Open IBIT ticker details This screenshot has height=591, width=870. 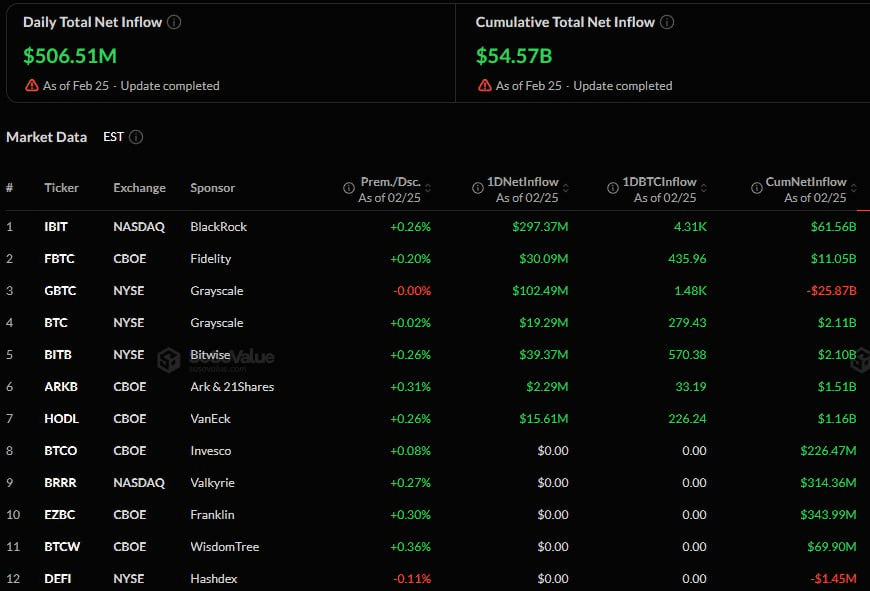pyautogui.click(x=57, y=227)
